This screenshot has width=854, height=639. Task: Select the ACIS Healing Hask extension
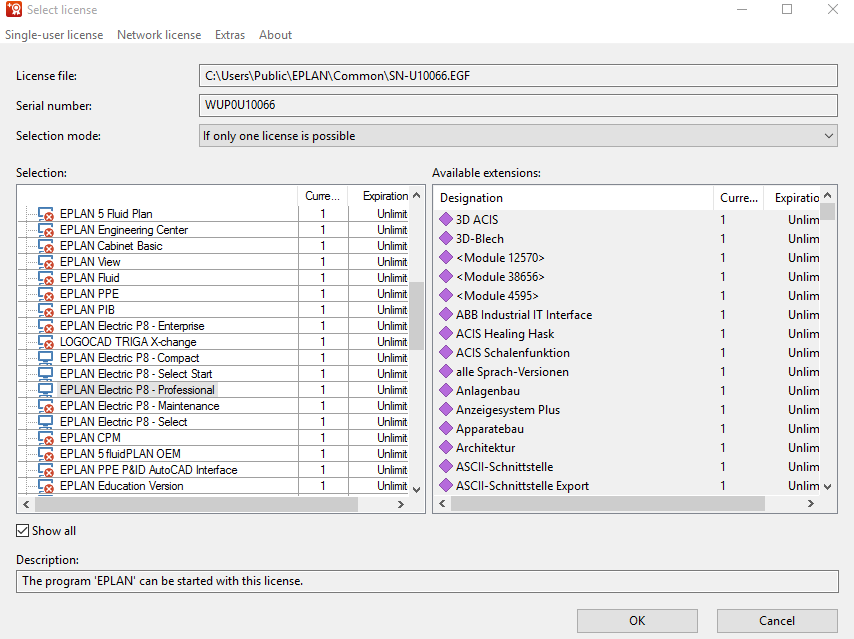505,333
